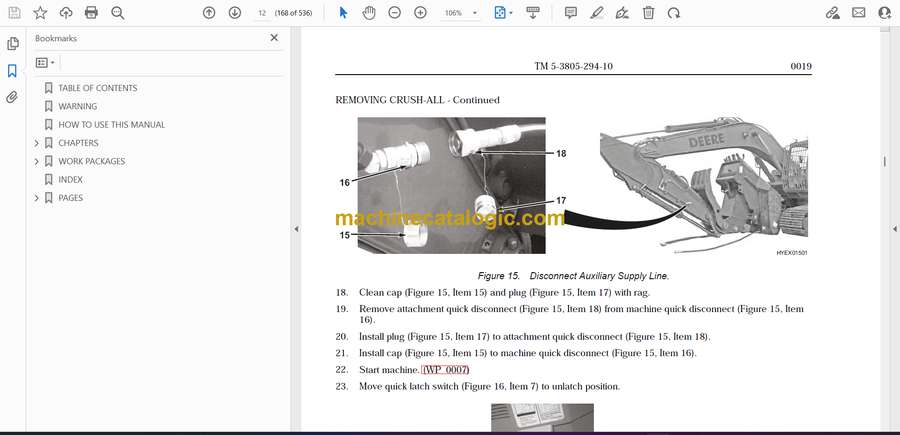Open the find text search tool
The width and height of the screenshot is (900, 435).
(118, 13)
